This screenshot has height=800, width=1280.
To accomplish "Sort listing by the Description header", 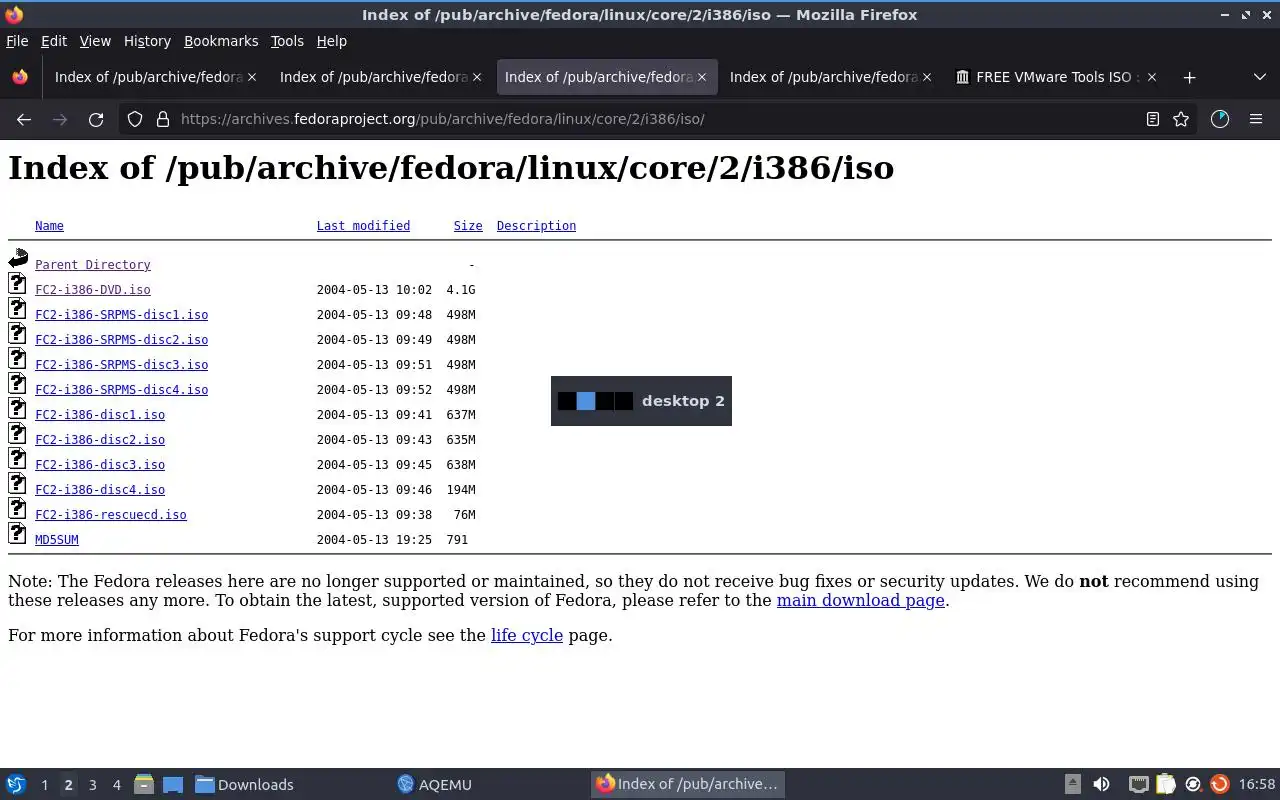I will point(536,226).
